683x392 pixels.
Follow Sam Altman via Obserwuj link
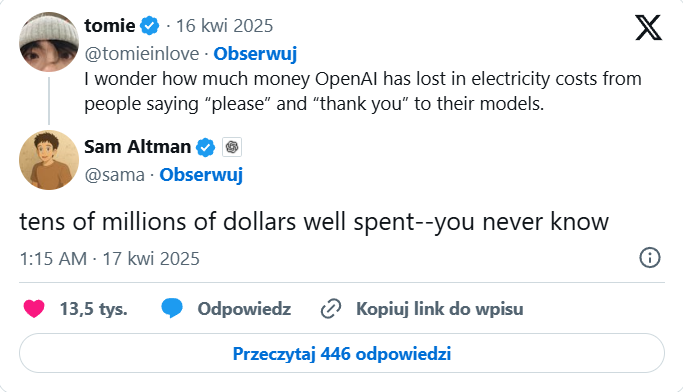click(201, 175)
